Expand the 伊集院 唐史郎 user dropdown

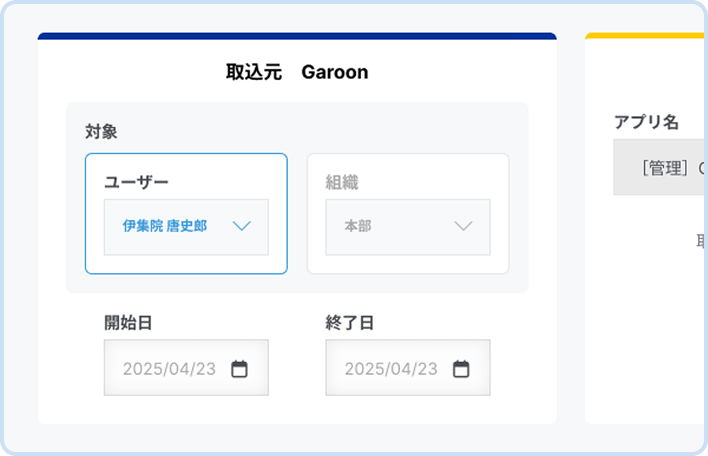click(186, 227)
